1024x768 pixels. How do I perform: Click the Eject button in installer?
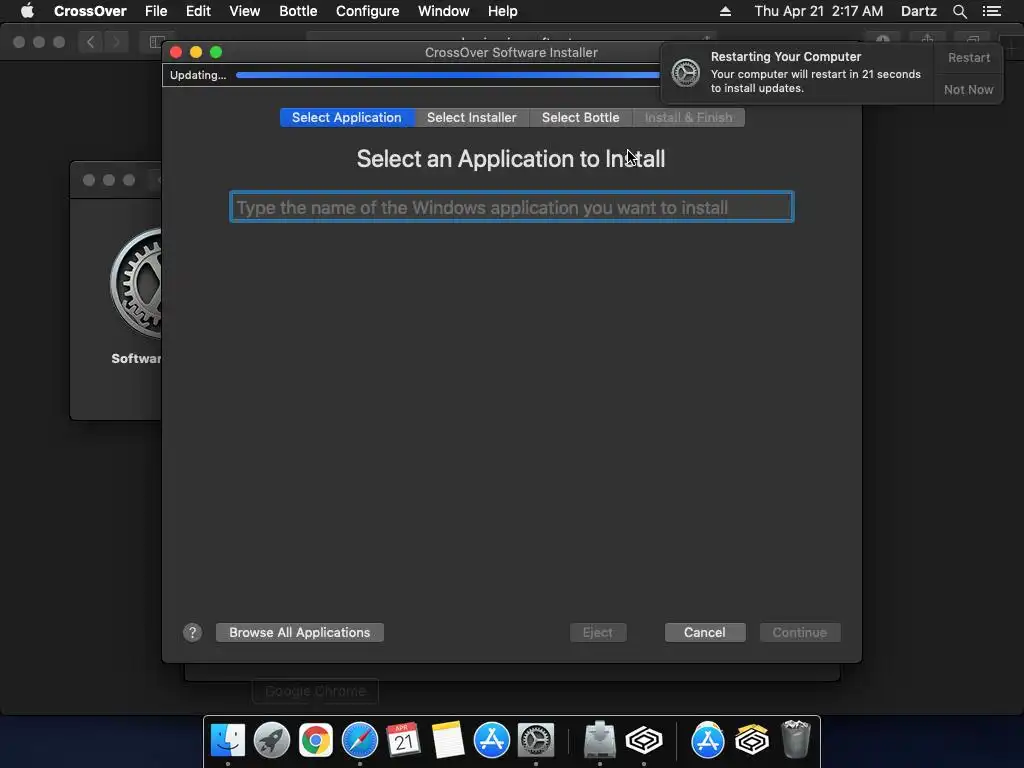(x=598, y=632)
